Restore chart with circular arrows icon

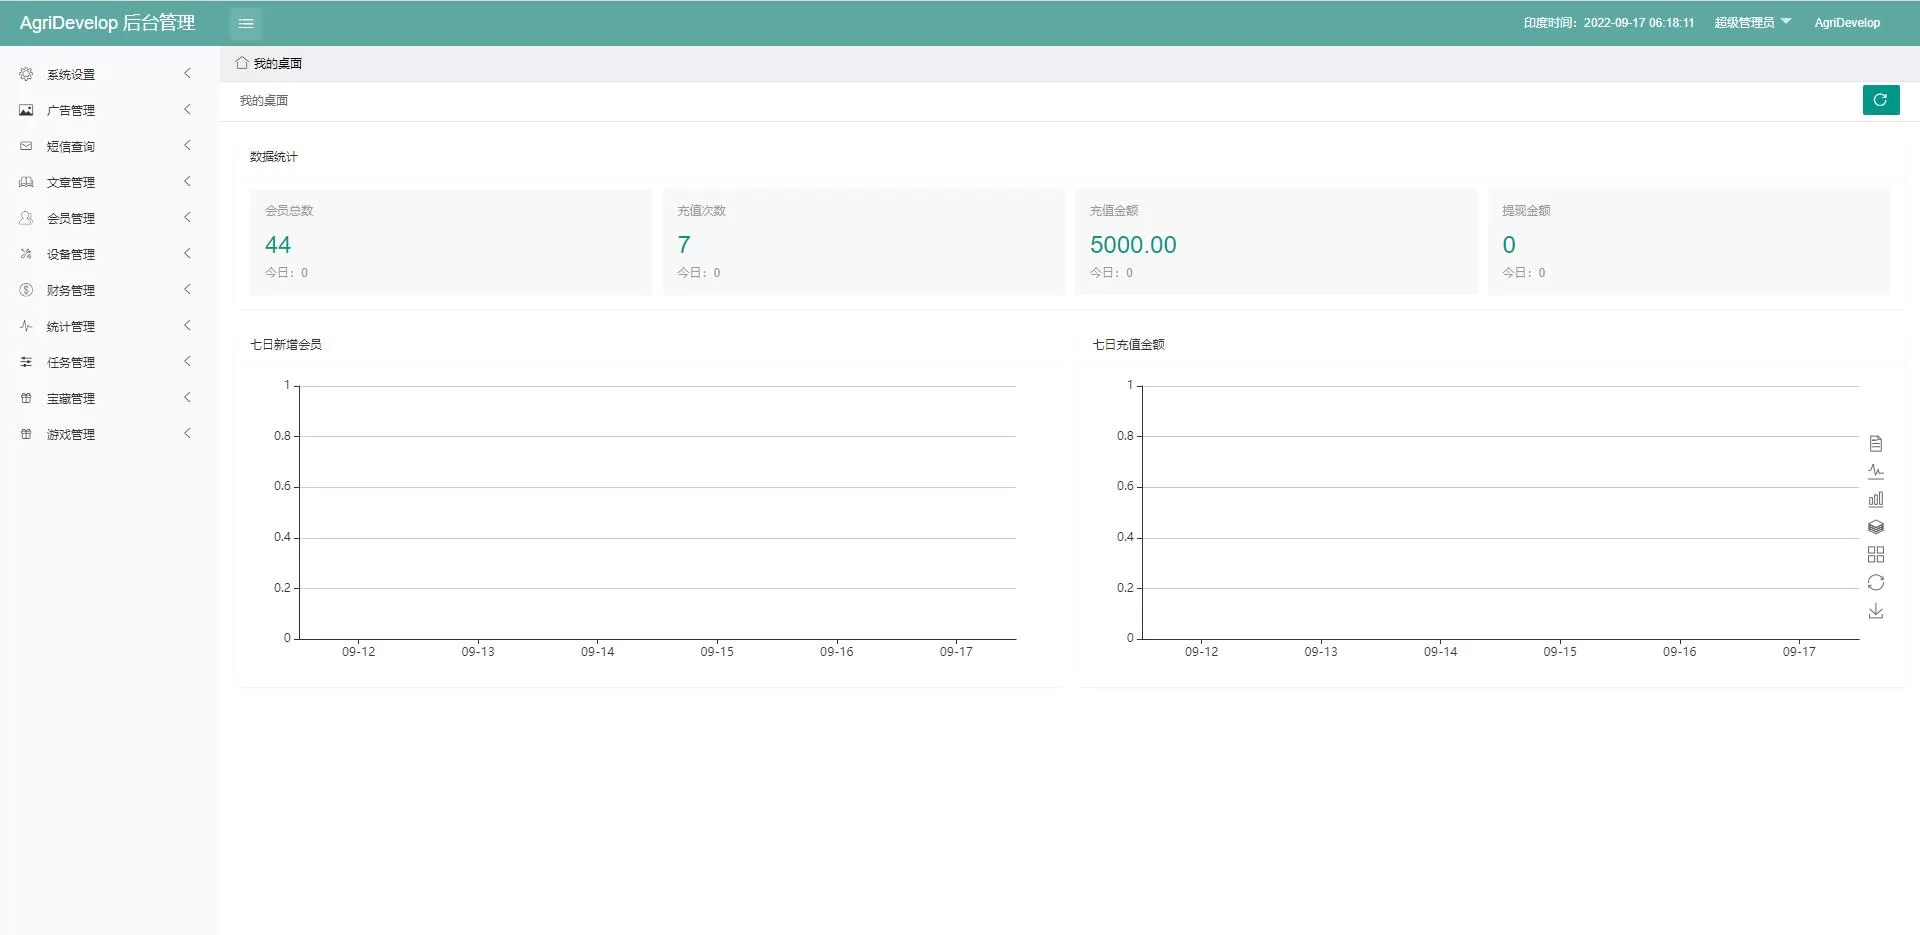click(1876, 583)
